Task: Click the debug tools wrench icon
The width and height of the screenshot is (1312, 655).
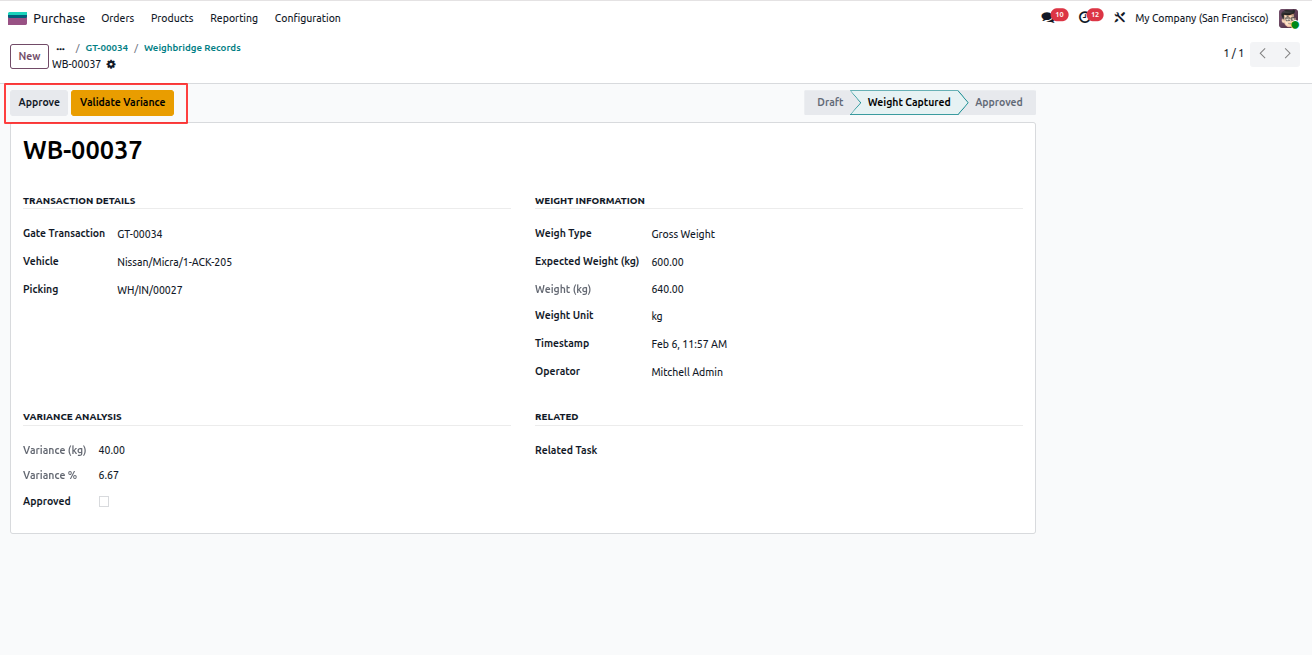Action: coord(1120,18)
